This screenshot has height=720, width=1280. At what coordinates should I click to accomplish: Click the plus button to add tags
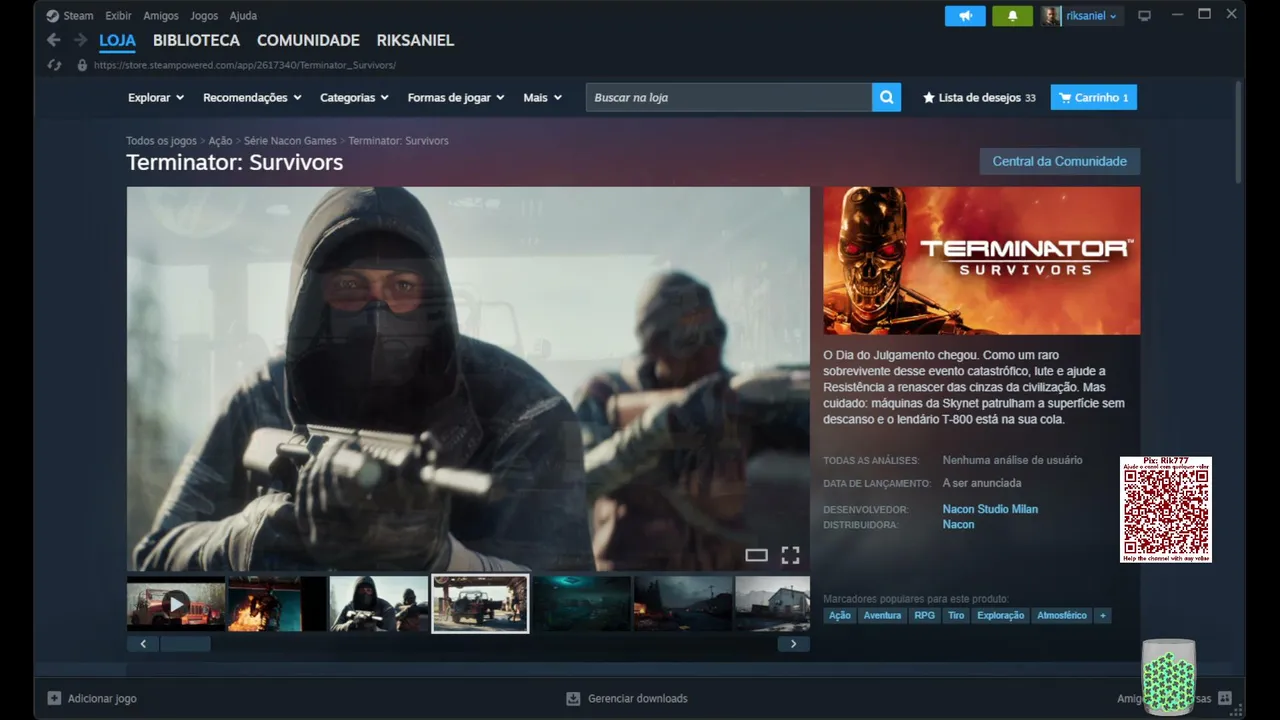click(1103, 616)
